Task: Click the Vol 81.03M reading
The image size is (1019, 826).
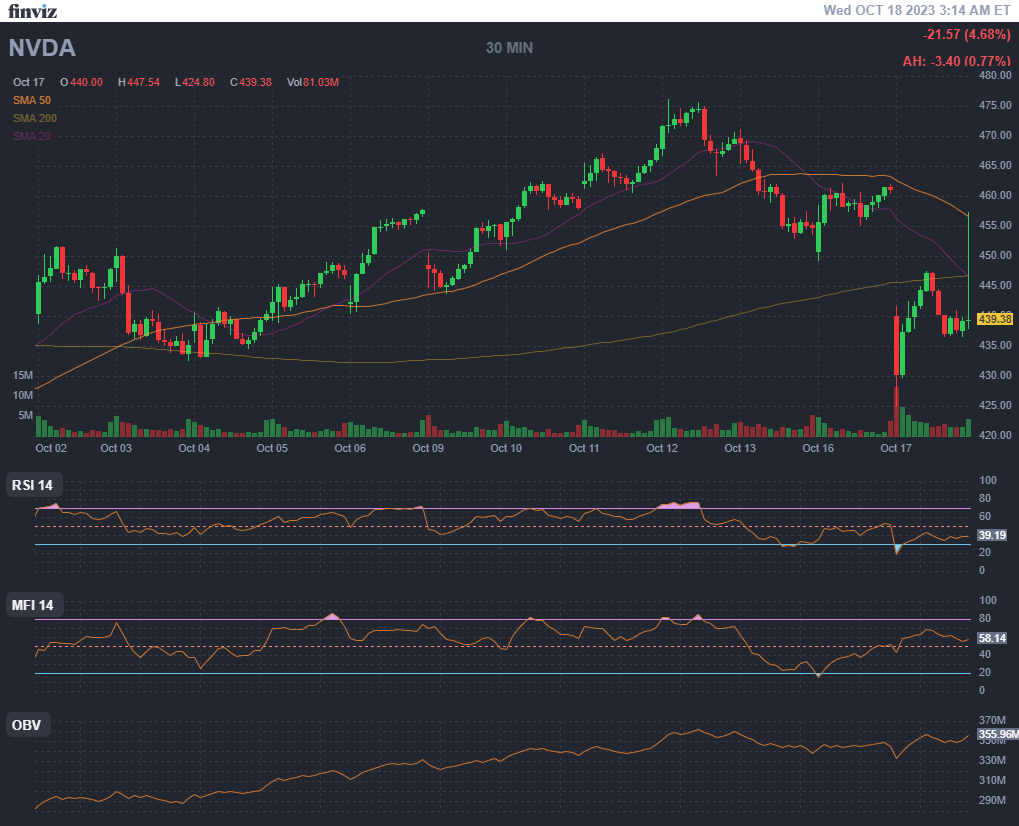Action: click(312, 82)
